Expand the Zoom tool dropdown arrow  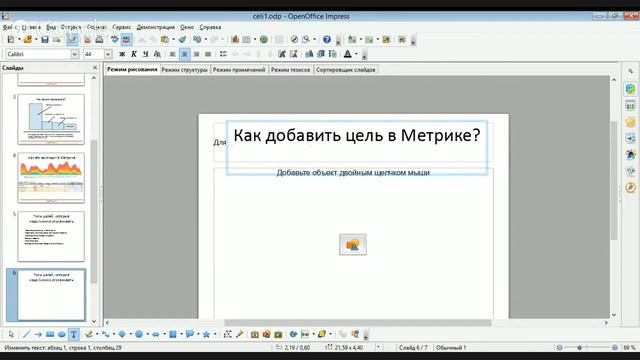point(314,40)
